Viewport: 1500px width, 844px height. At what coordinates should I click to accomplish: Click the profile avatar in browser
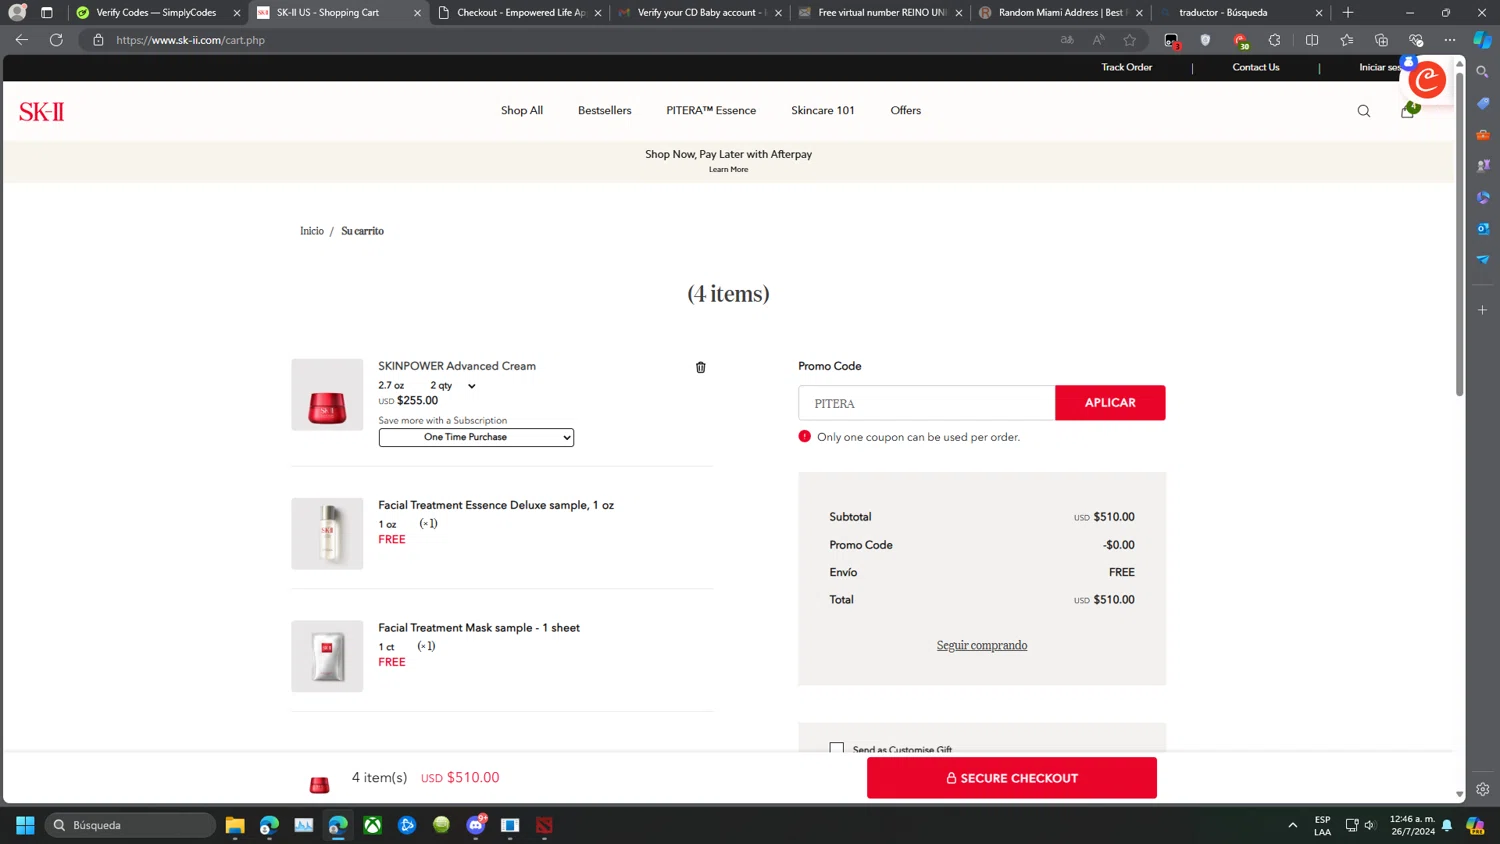pos(17,12)
